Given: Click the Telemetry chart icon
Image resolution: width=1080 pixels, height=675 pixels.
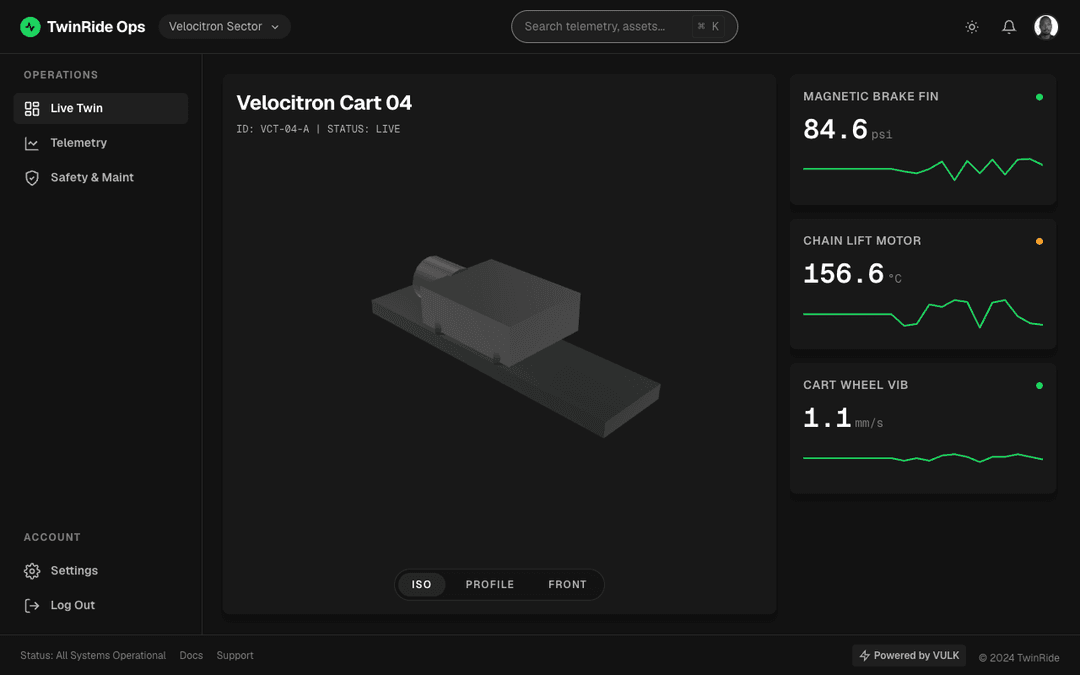Looking at the screenshot, I should [x=32, y=143].
